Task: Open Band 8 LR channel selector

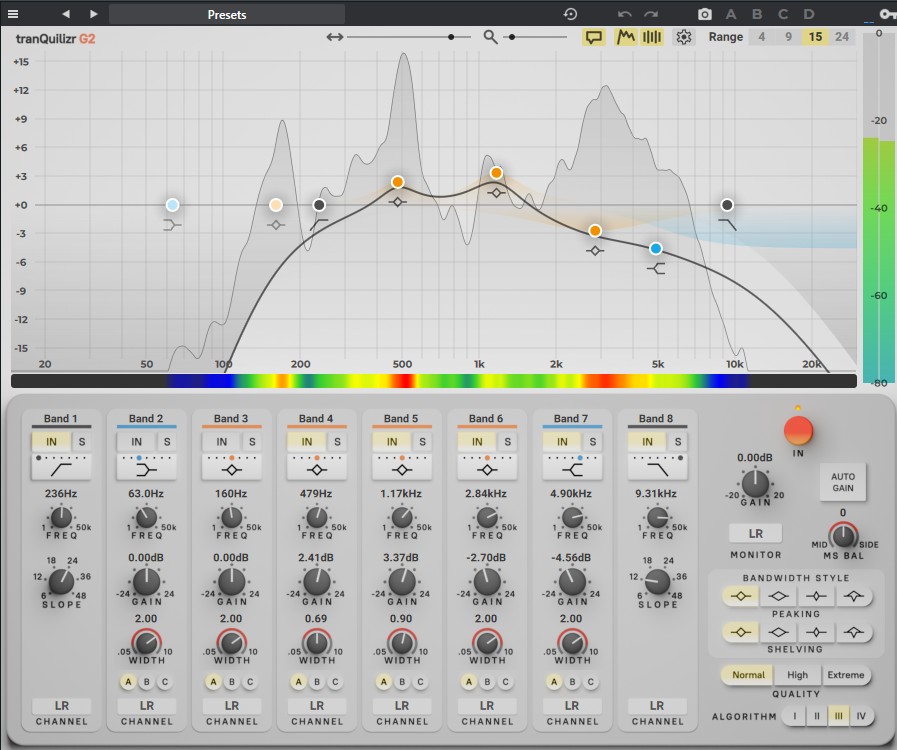Action: click(x=657, y=706)
